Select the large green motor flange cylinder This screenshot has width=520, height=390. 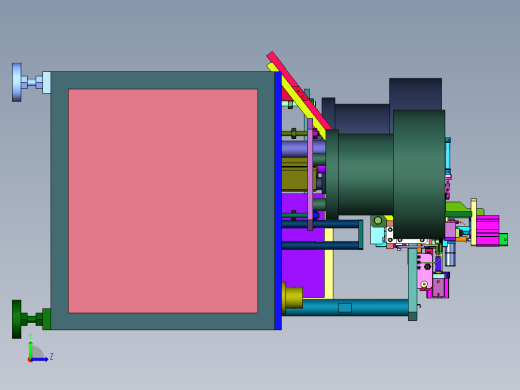419,174
